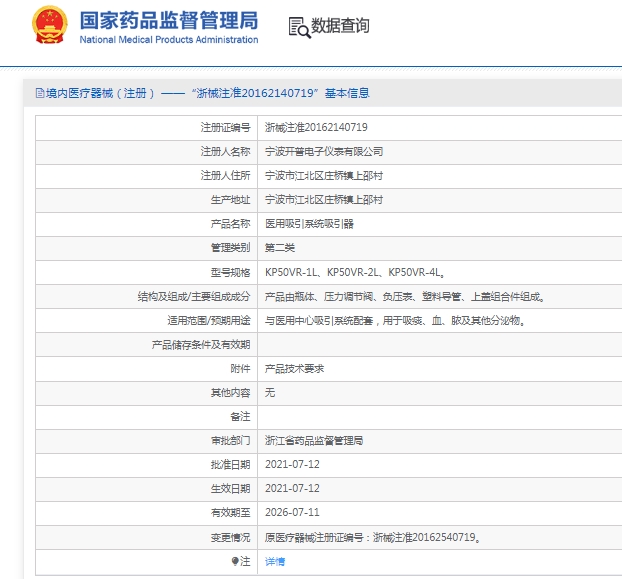Click the 注册人名称 label
This screenshot has height=579, width=622.
click(x=225, y=151)
